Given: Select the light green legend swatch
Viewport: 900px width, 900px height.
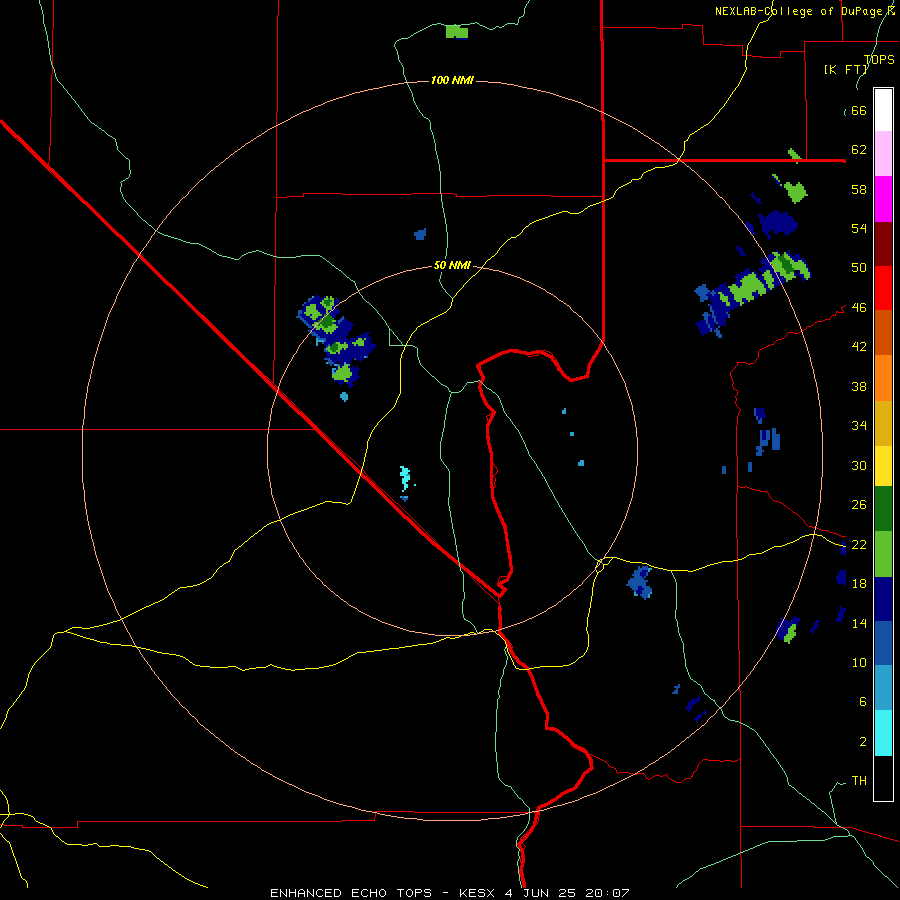Looking at the screenshot, I should pos(883,554).
